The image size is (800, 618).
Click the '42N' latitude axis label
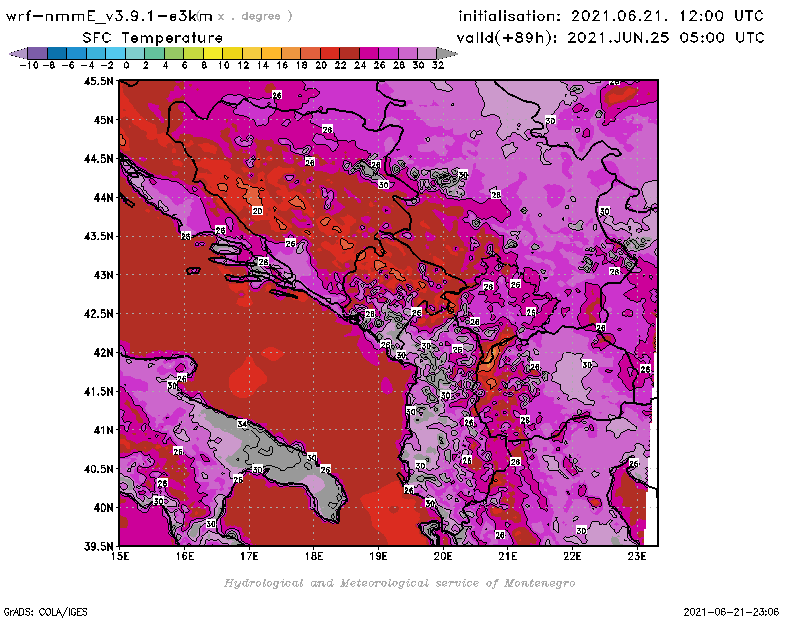tap(103, 353)
